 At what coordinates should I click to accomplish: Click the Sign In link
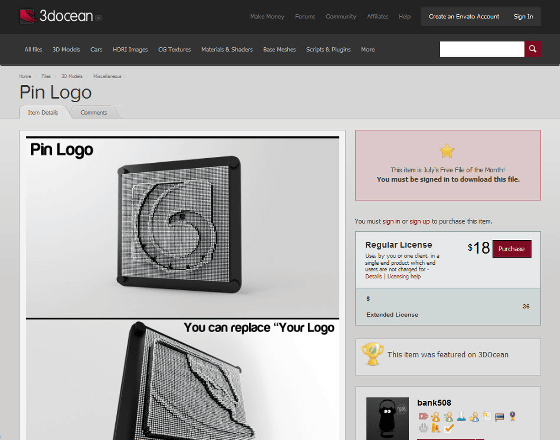point(523,16)
